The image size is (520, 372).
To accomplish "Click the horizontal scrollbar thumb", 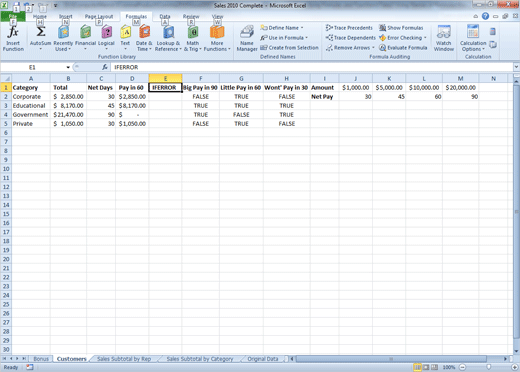I will coord(392,359).
